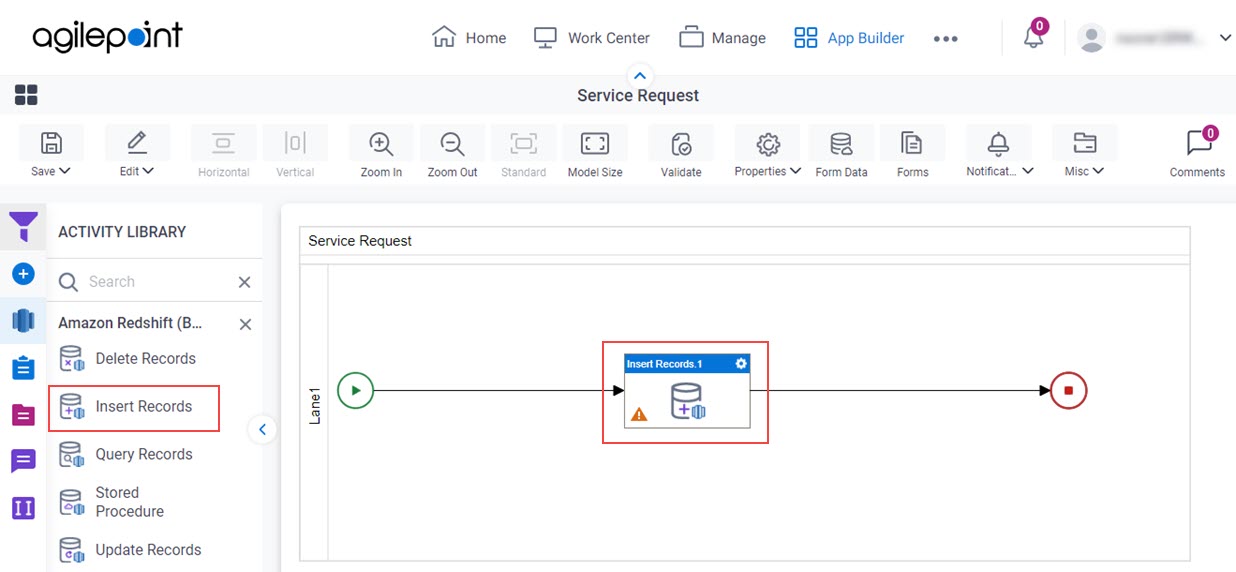Expand the Notifications toolbar dropdown arrow

(x=1028, y=171)
